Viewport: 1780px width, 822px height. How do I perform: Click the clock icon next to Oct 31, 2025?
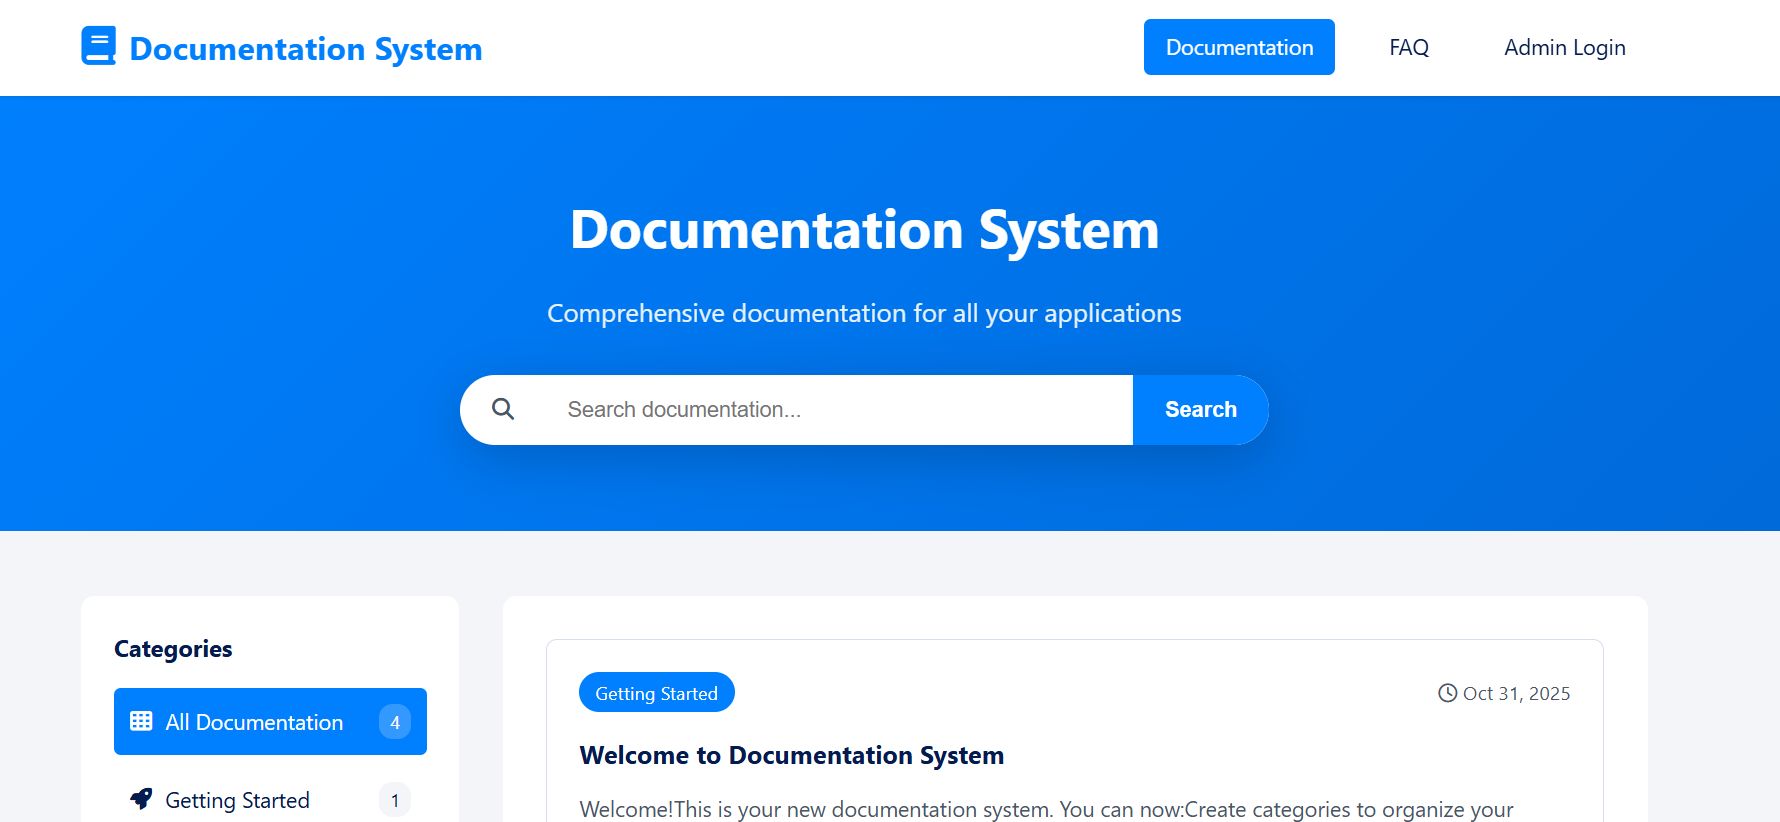tap(1447, 693)
